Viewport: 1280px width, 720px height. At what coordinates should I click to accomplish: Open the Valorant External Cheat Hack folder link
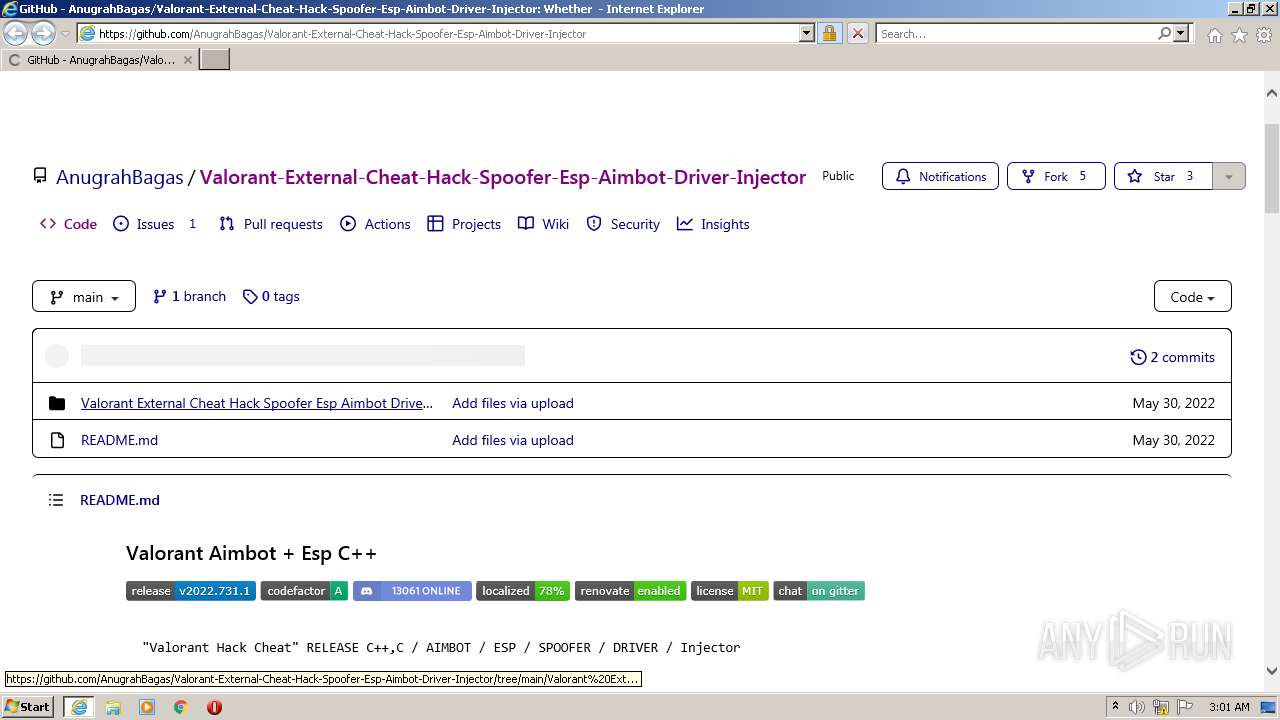pos(257,403)
